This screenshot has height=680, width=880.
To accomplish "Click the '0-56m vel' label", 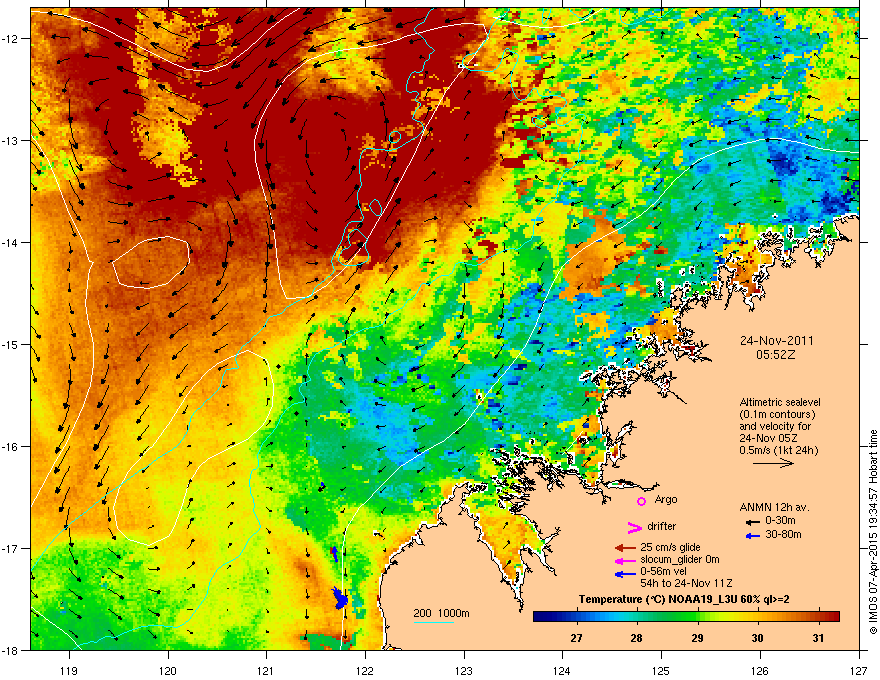I will click(x=663, y=571).
